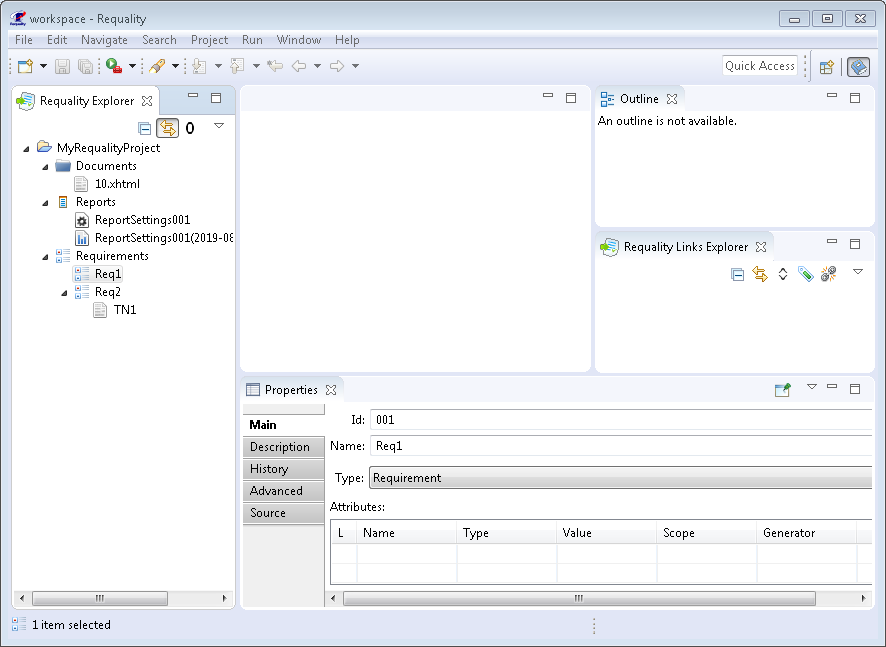This screenshot has width=886, height=647.
Task: Click the Save floppy disk icon
Action: point(62,66)
